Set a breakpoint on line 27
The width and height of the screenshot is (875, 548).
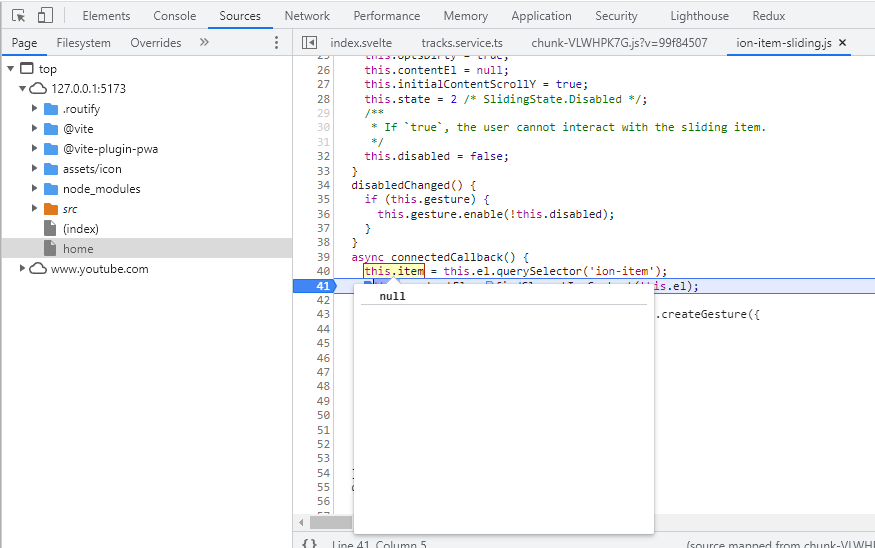(323, 84)
